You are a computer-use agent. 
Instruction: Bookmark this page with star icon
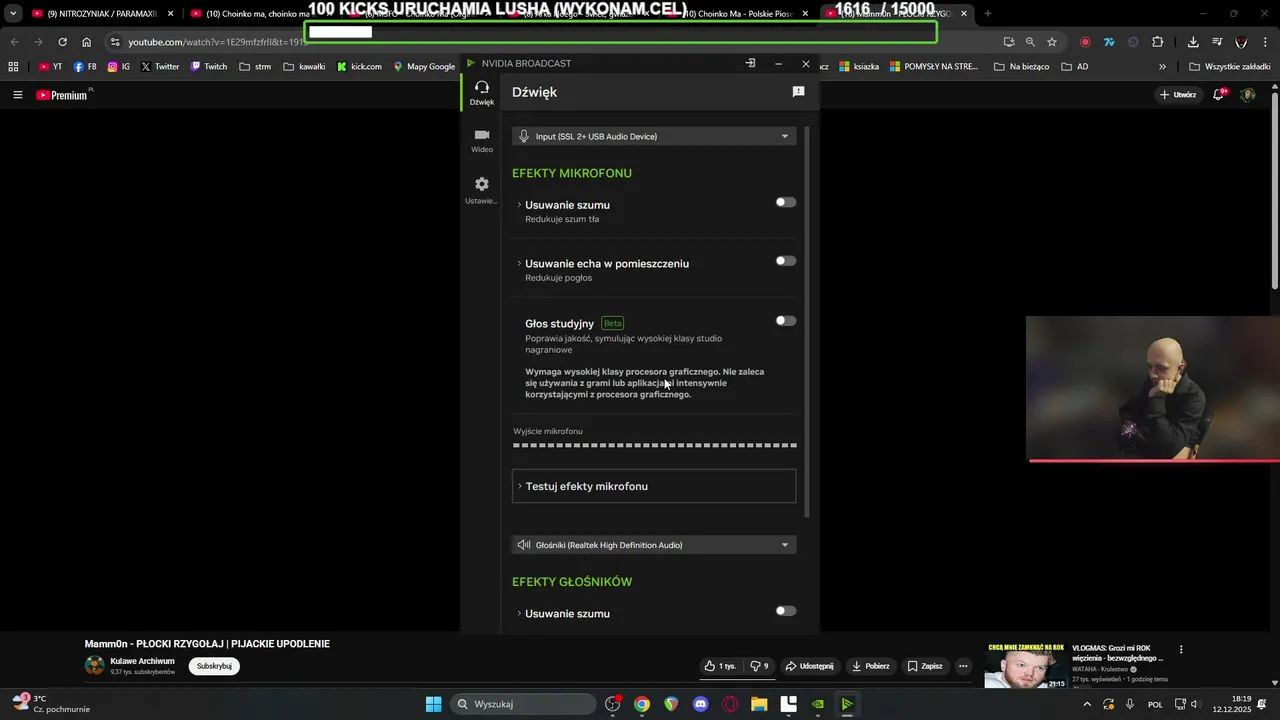1052,42
